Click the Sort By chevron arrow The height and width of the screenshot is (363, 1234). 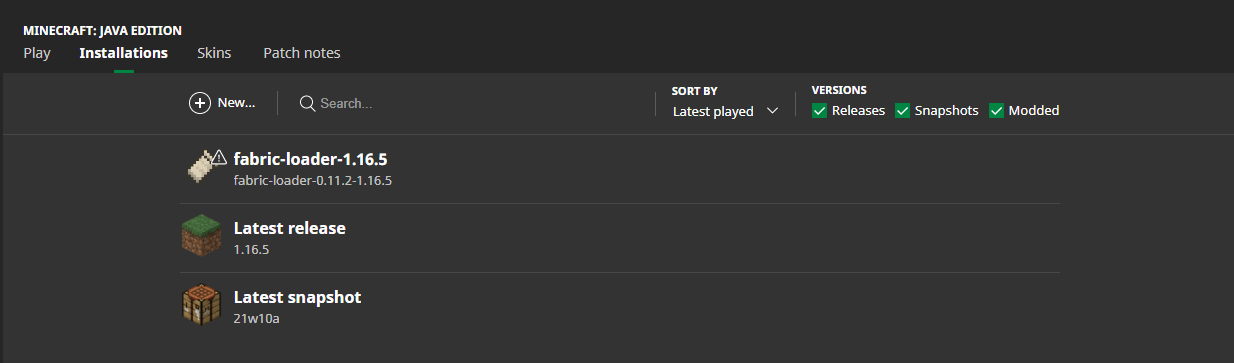coord(772,111)
